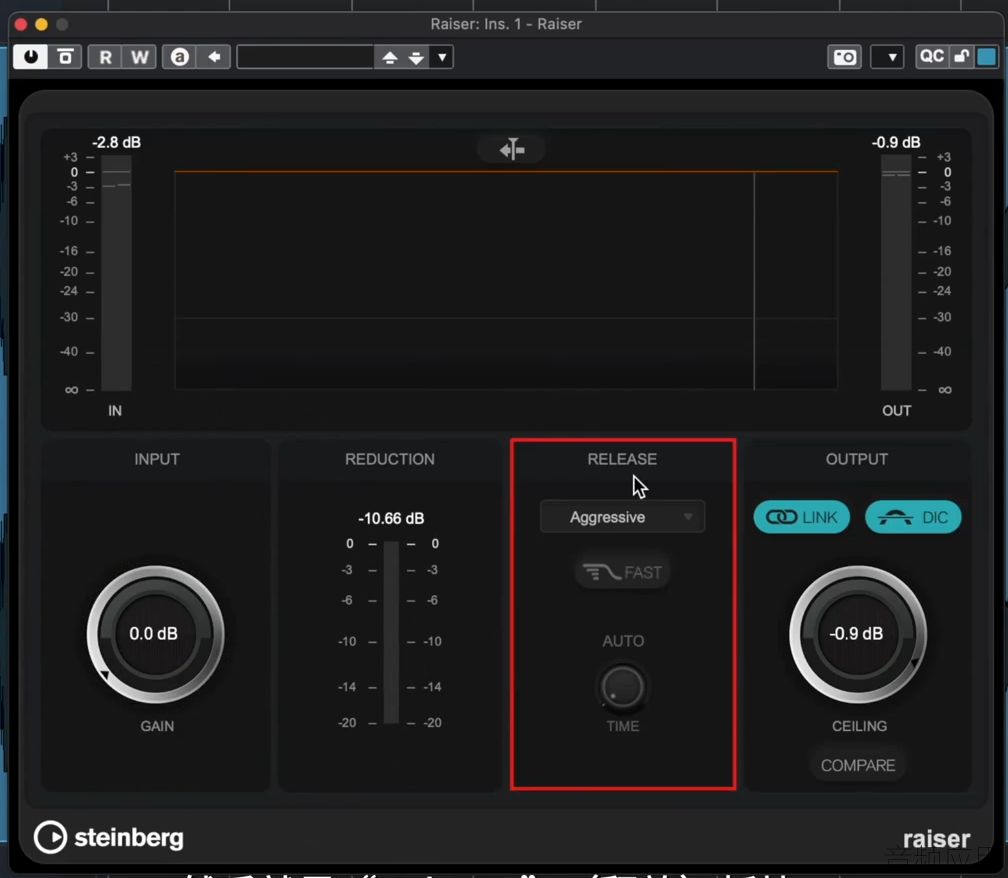The image size is (1008, 878).
Task: Adjust the release TIME knob
Action: [x=622, y=687]
